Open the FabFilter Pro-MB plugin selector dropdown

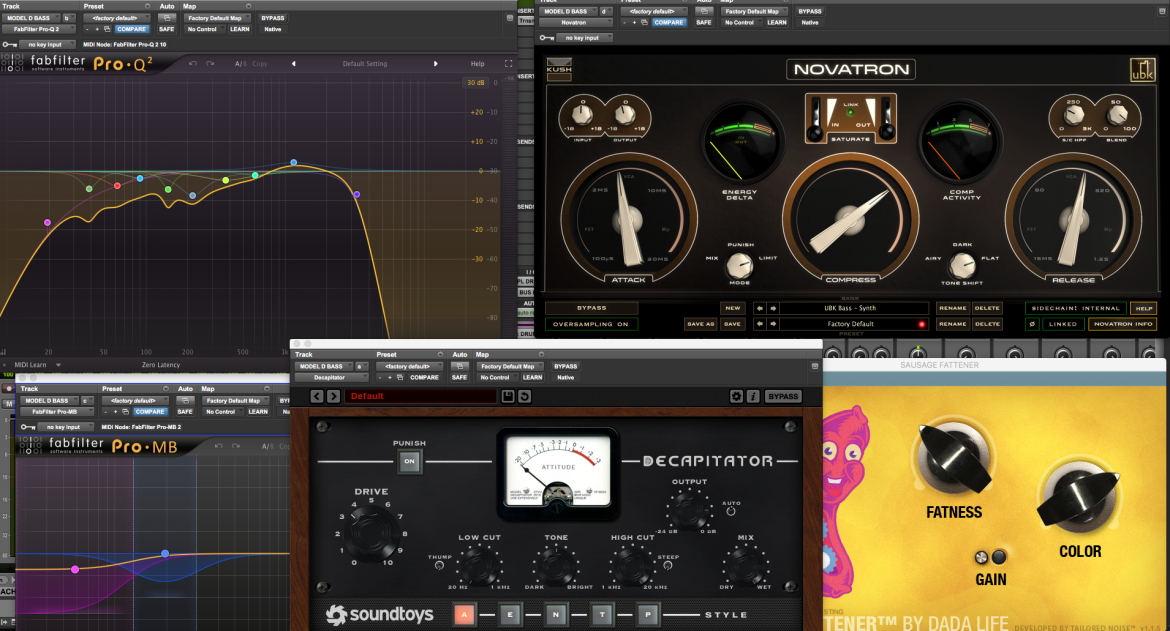point(57,412)
